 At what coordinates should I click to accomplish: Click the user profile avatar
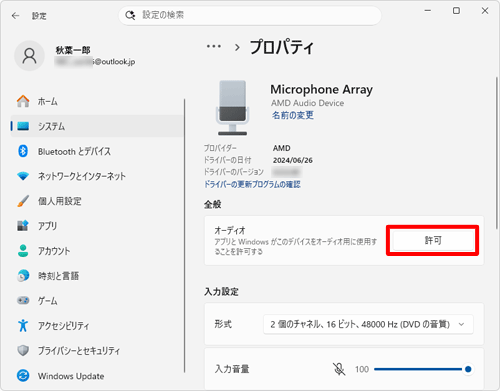(29, 56)
